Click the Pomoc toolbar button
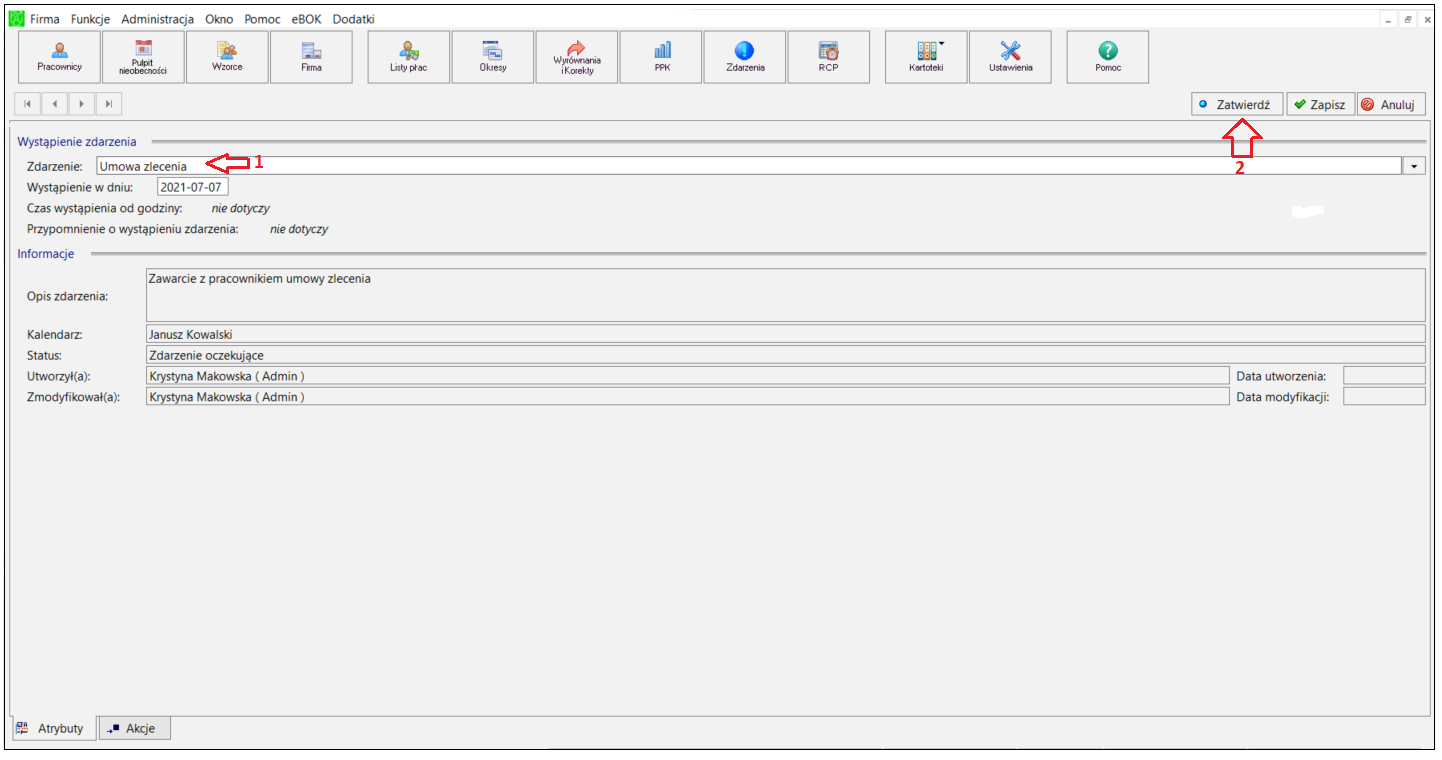The height and width of the screenshot is (760, 1442). coord(1108,57)
